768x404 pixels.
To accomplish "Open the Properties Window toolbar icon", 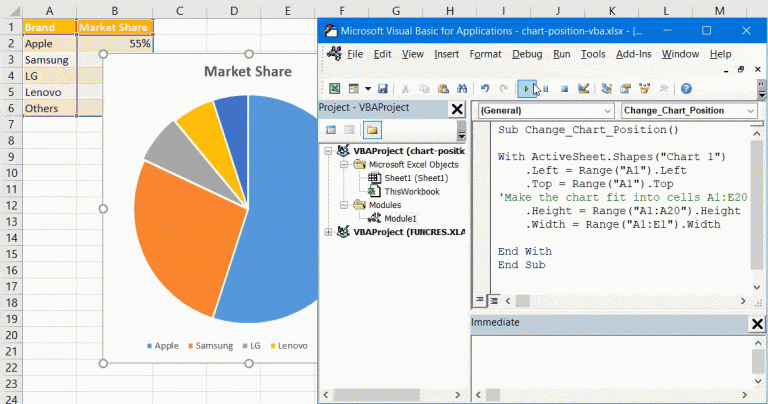I will point(625,89).
